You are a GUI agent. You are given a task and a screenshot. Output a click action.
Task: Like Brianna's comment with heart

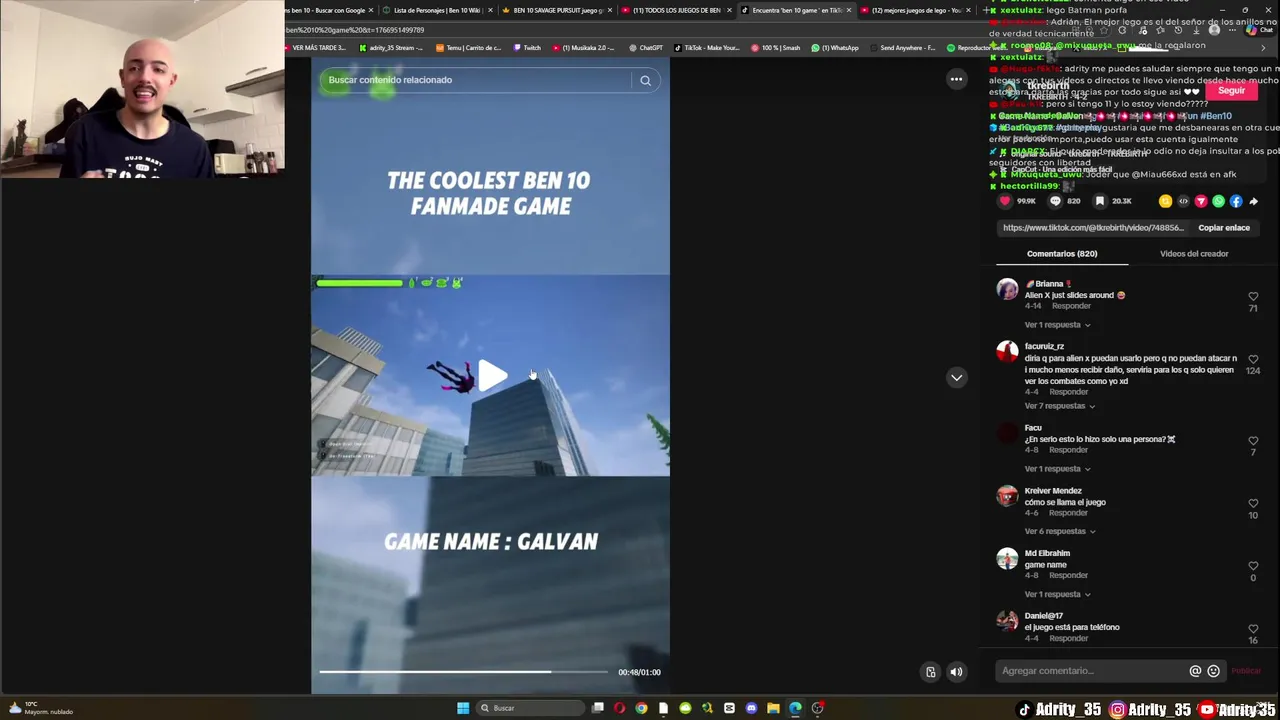(1253, 297)
